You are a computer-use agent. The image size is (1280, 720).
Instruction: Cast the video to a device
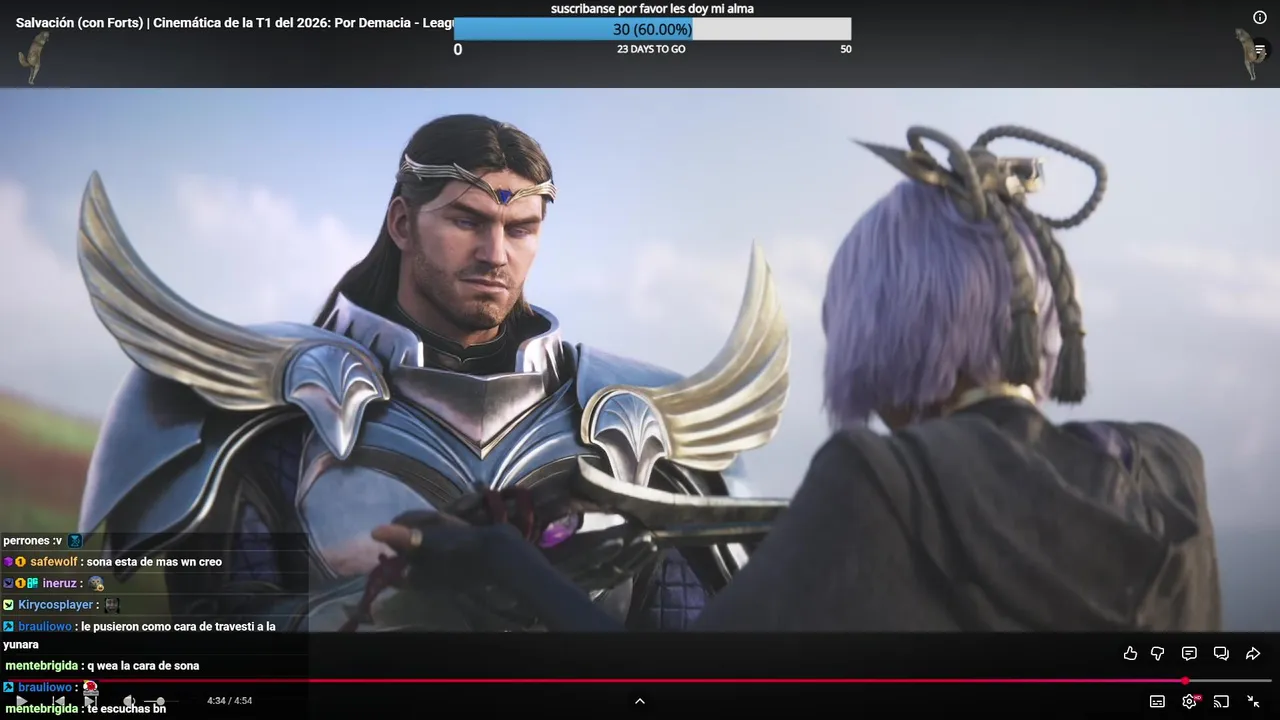pos(1221,701)
